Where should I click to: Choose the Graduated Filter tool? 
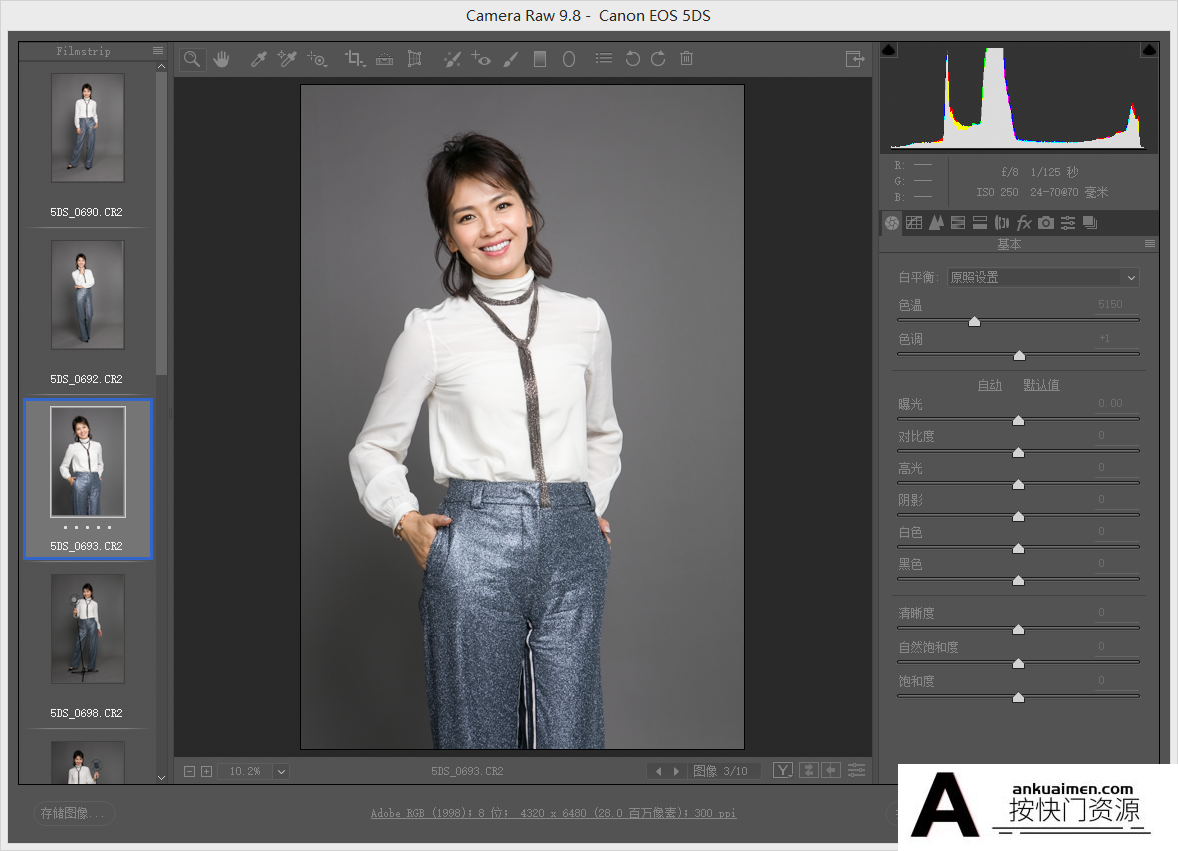click(539, 59)
